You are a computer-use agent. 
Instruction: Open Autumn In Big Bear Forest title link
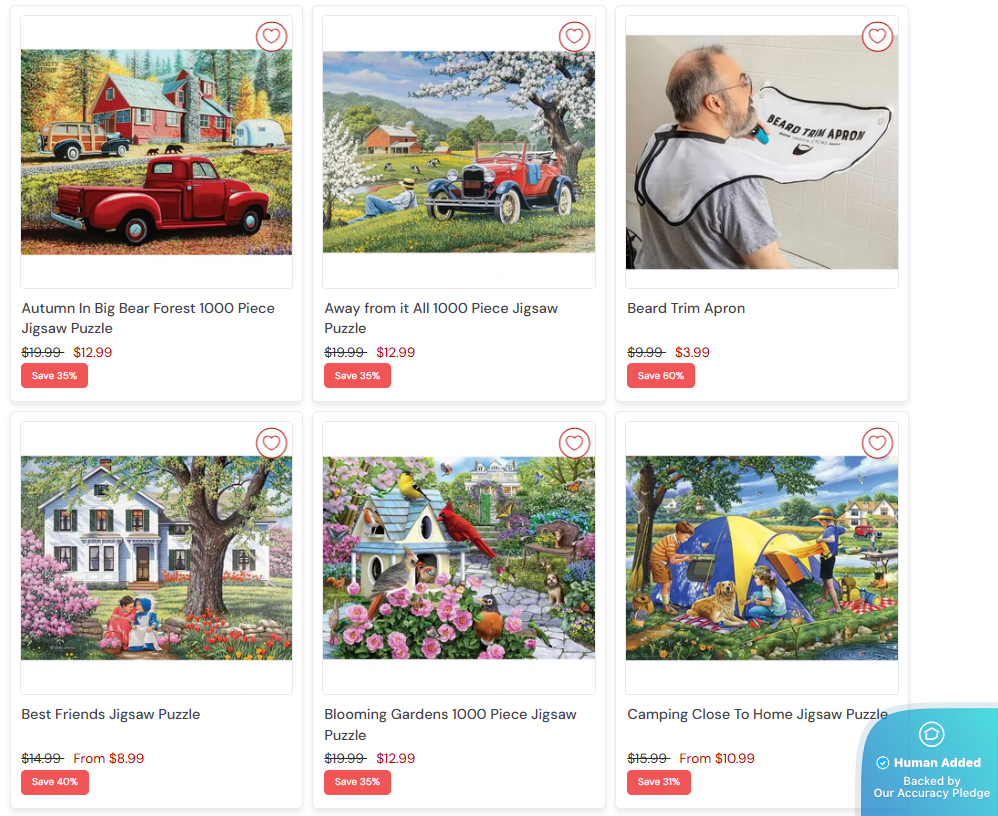(148, 318)
